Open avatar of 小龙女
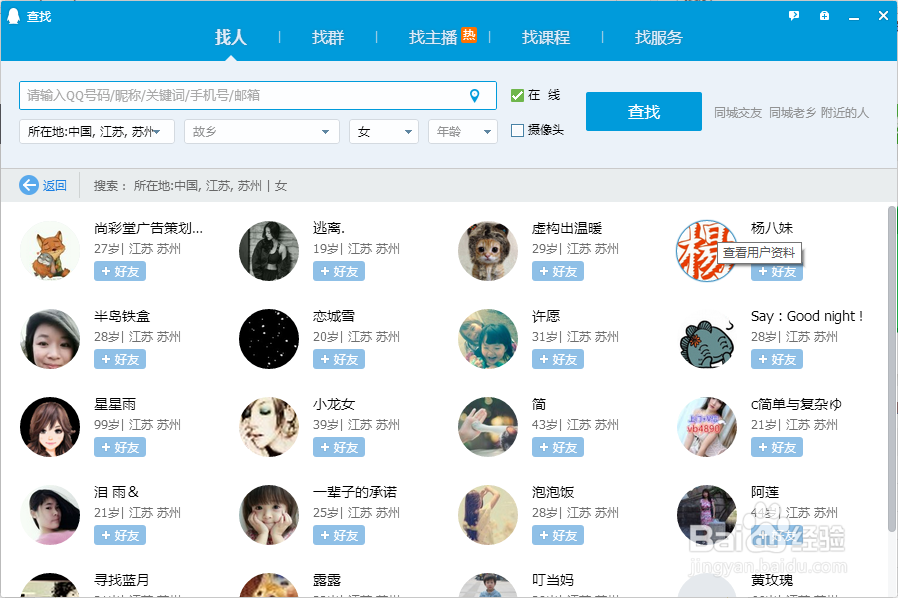This screenshot has width=898, height=598. tap(269, 427)
